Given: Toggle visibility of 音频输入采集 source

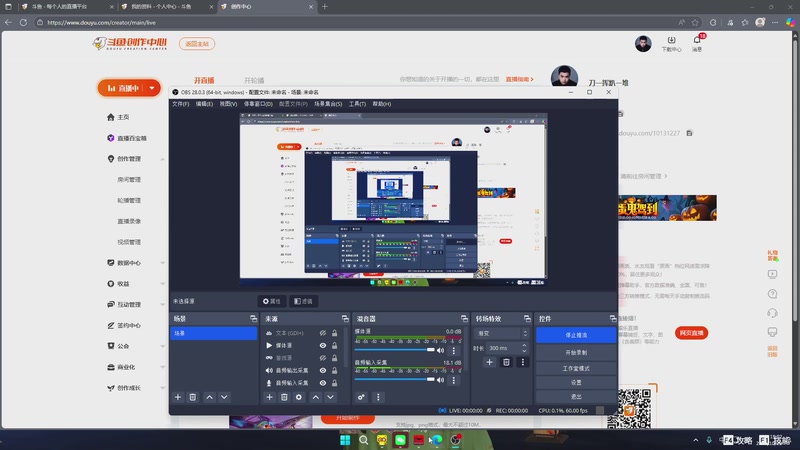Looking at the screenshot, I should pyautogui.click(x=323, y=383).
